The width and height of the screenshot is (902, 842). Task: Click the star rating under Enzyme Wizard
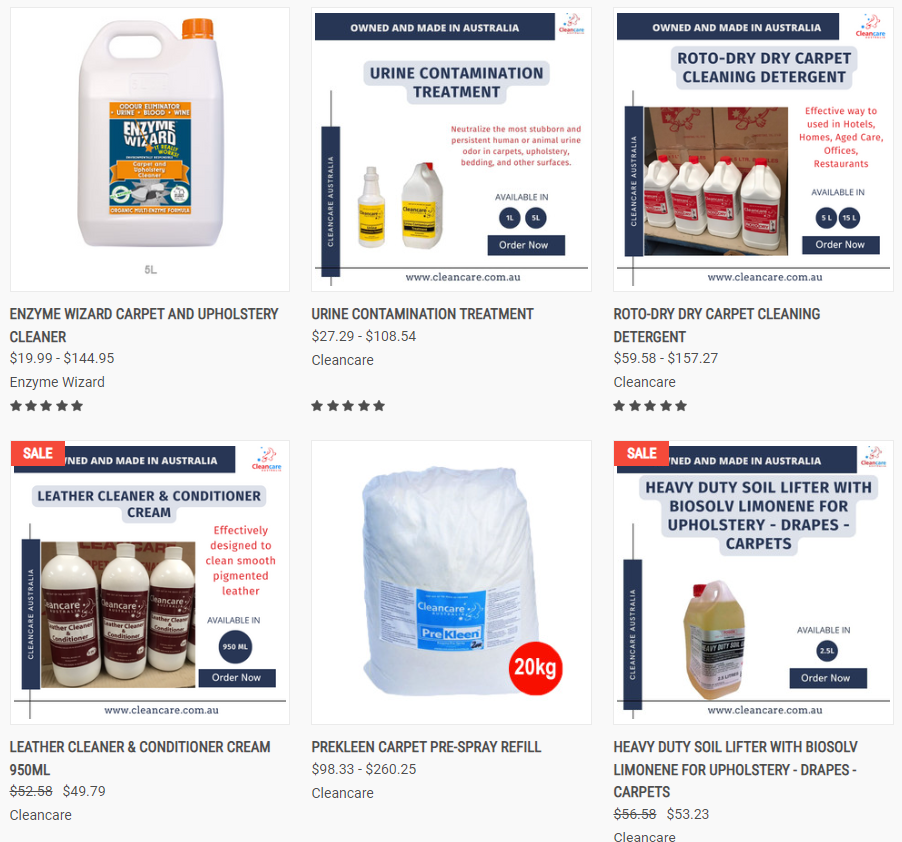[x=47, y=406]
